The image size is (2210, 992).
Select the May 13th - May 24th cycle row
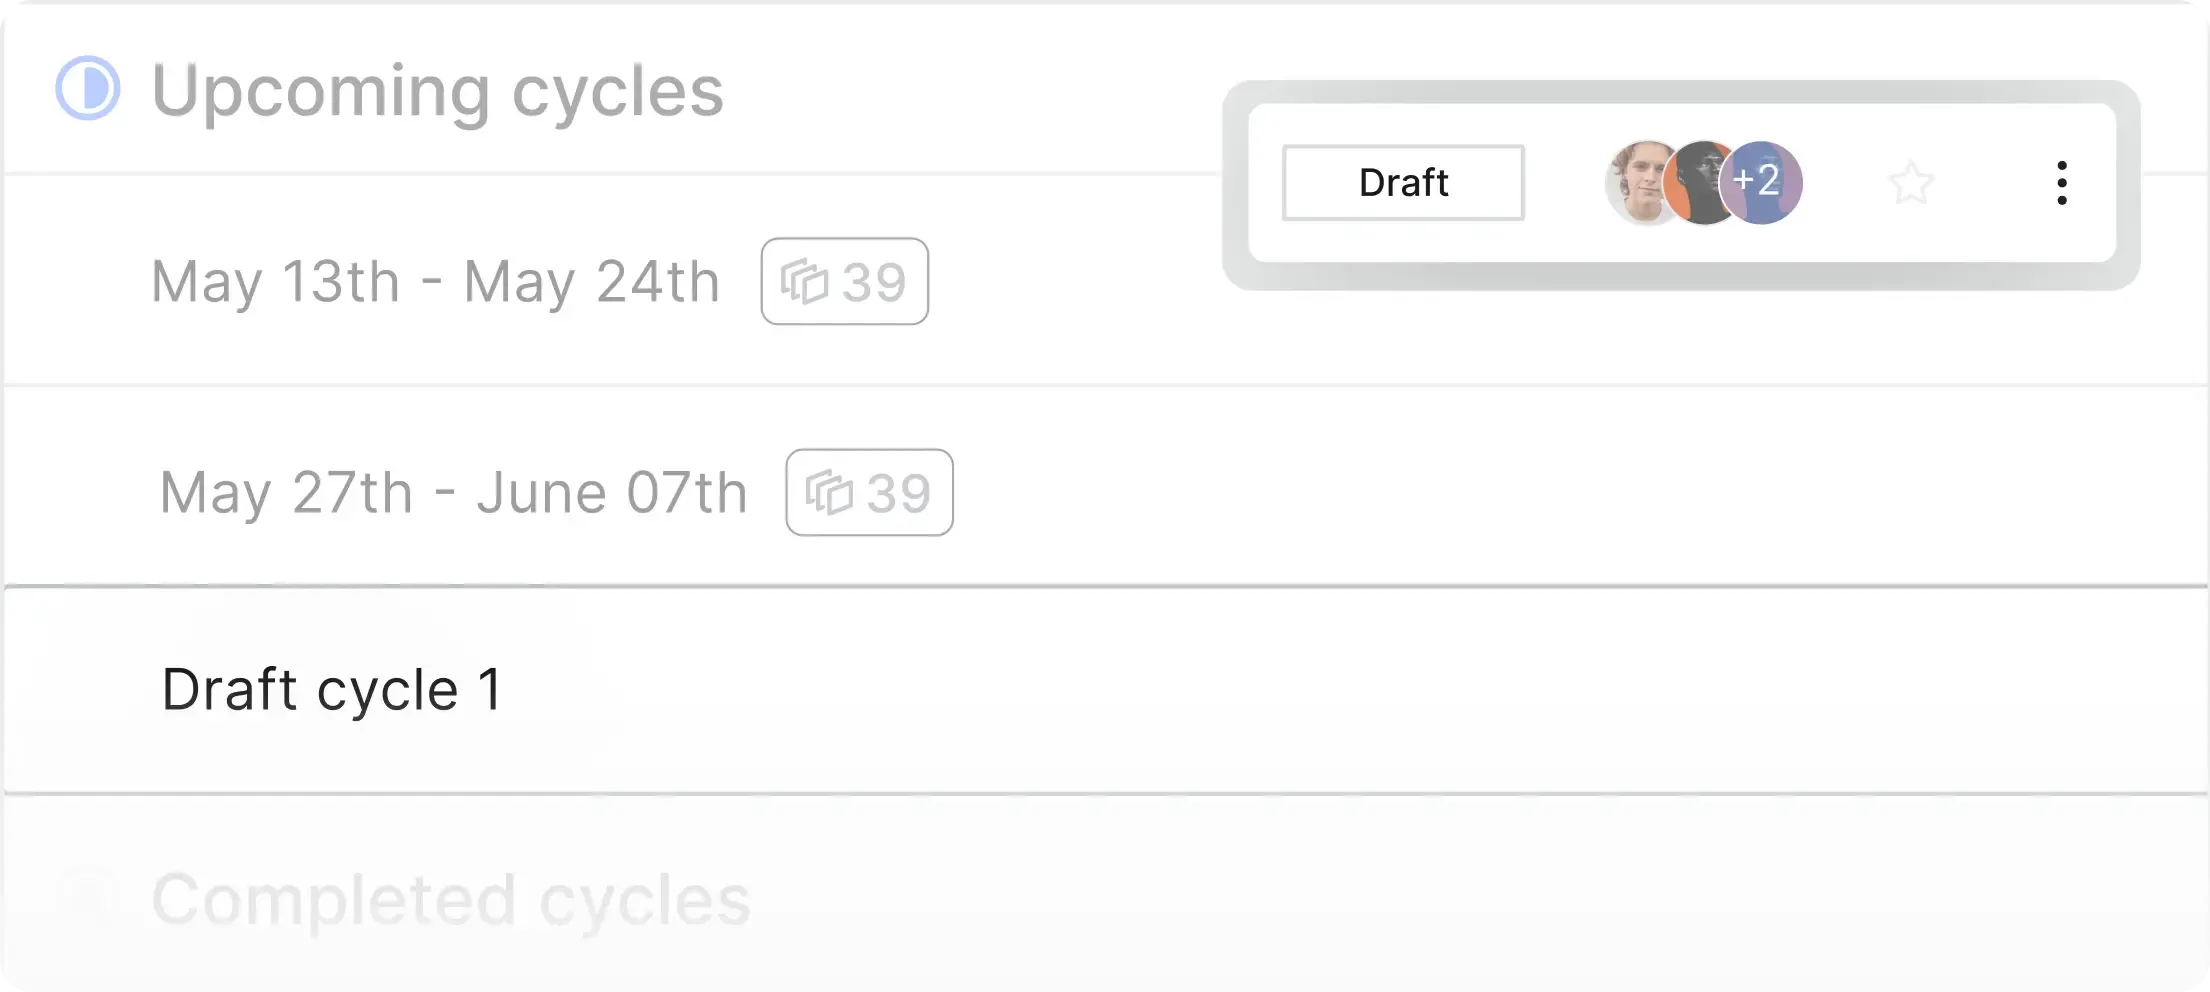coord(435,281)
